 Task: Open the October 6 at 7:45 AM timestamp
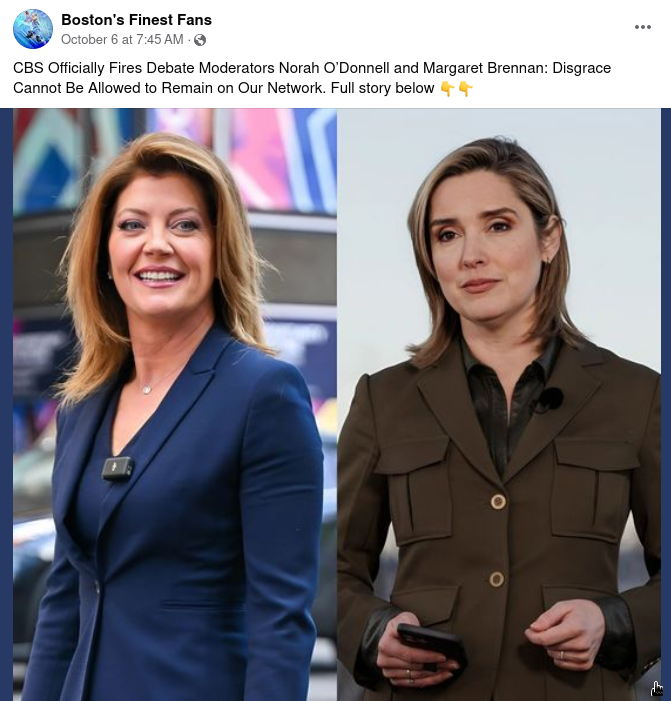[122, 40]
